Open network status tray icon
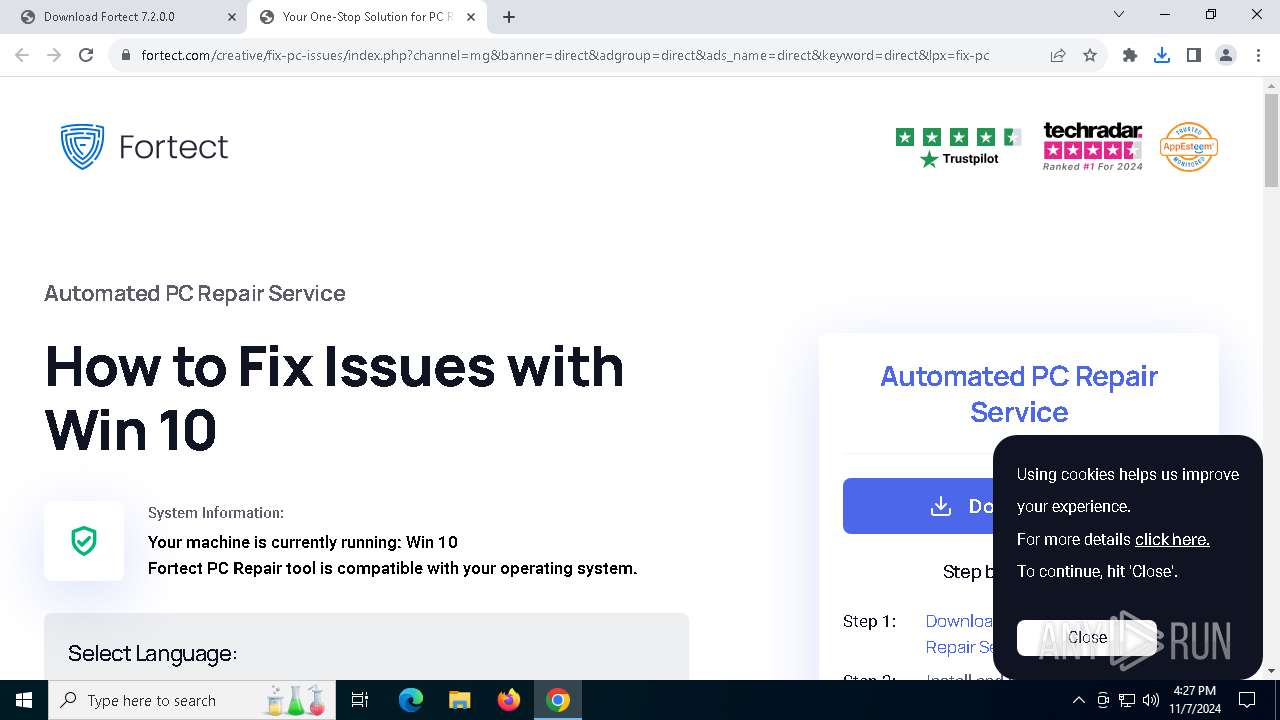 pos(1127,700)
